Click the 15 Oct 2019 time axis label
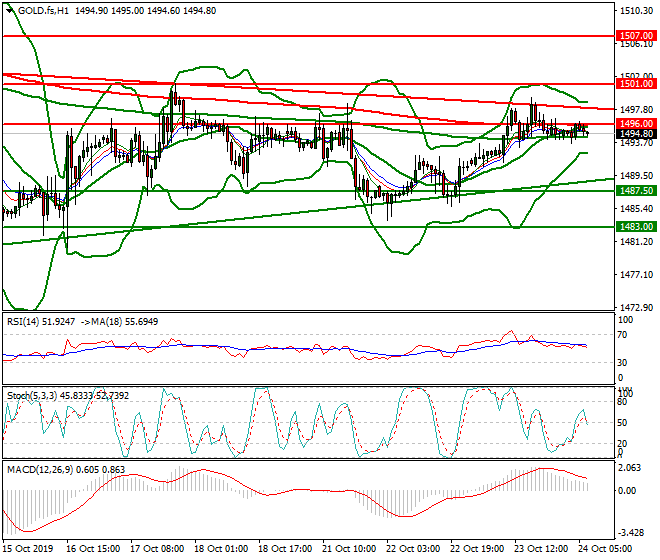 click(x=28, y=549)
